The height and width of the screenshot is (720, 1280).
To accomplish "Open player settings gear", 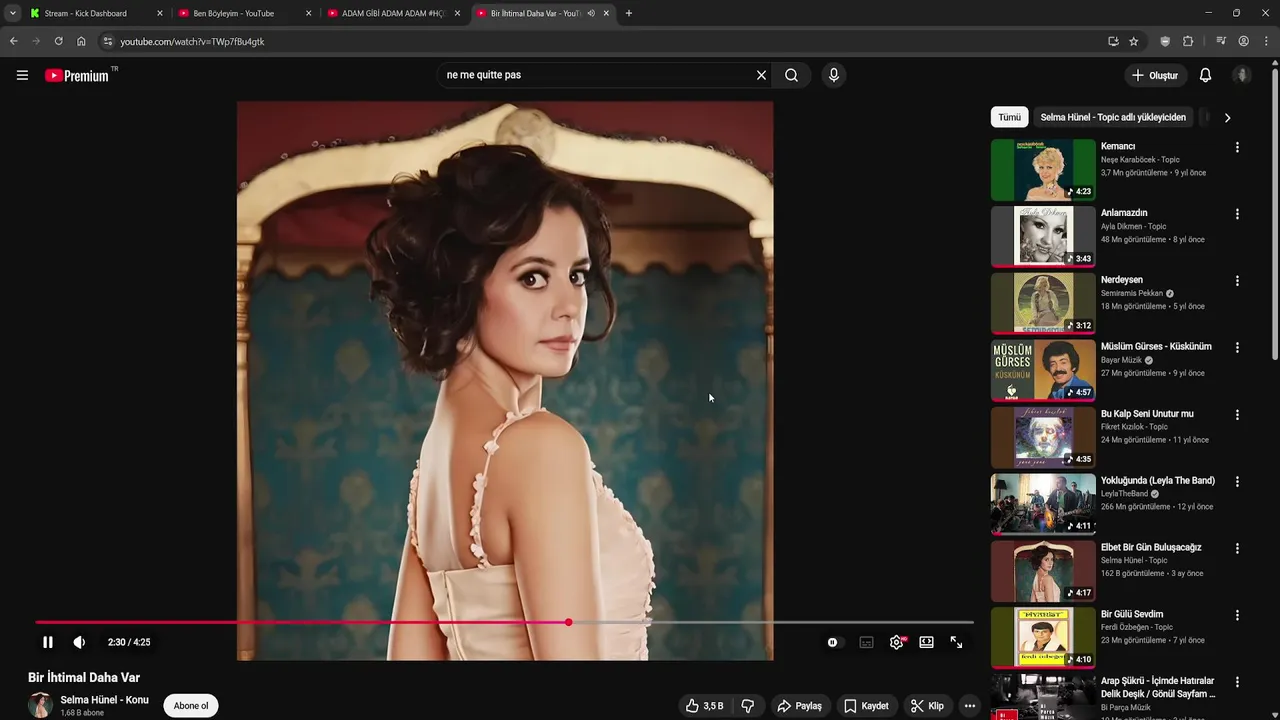I will pos(897,642).
